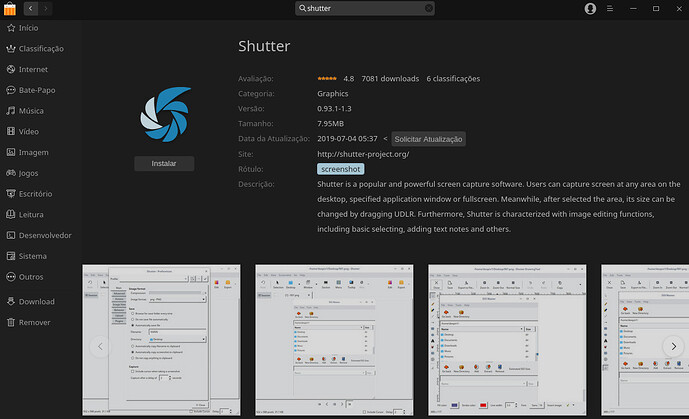Go back with the left arrow button

(31, 8)
